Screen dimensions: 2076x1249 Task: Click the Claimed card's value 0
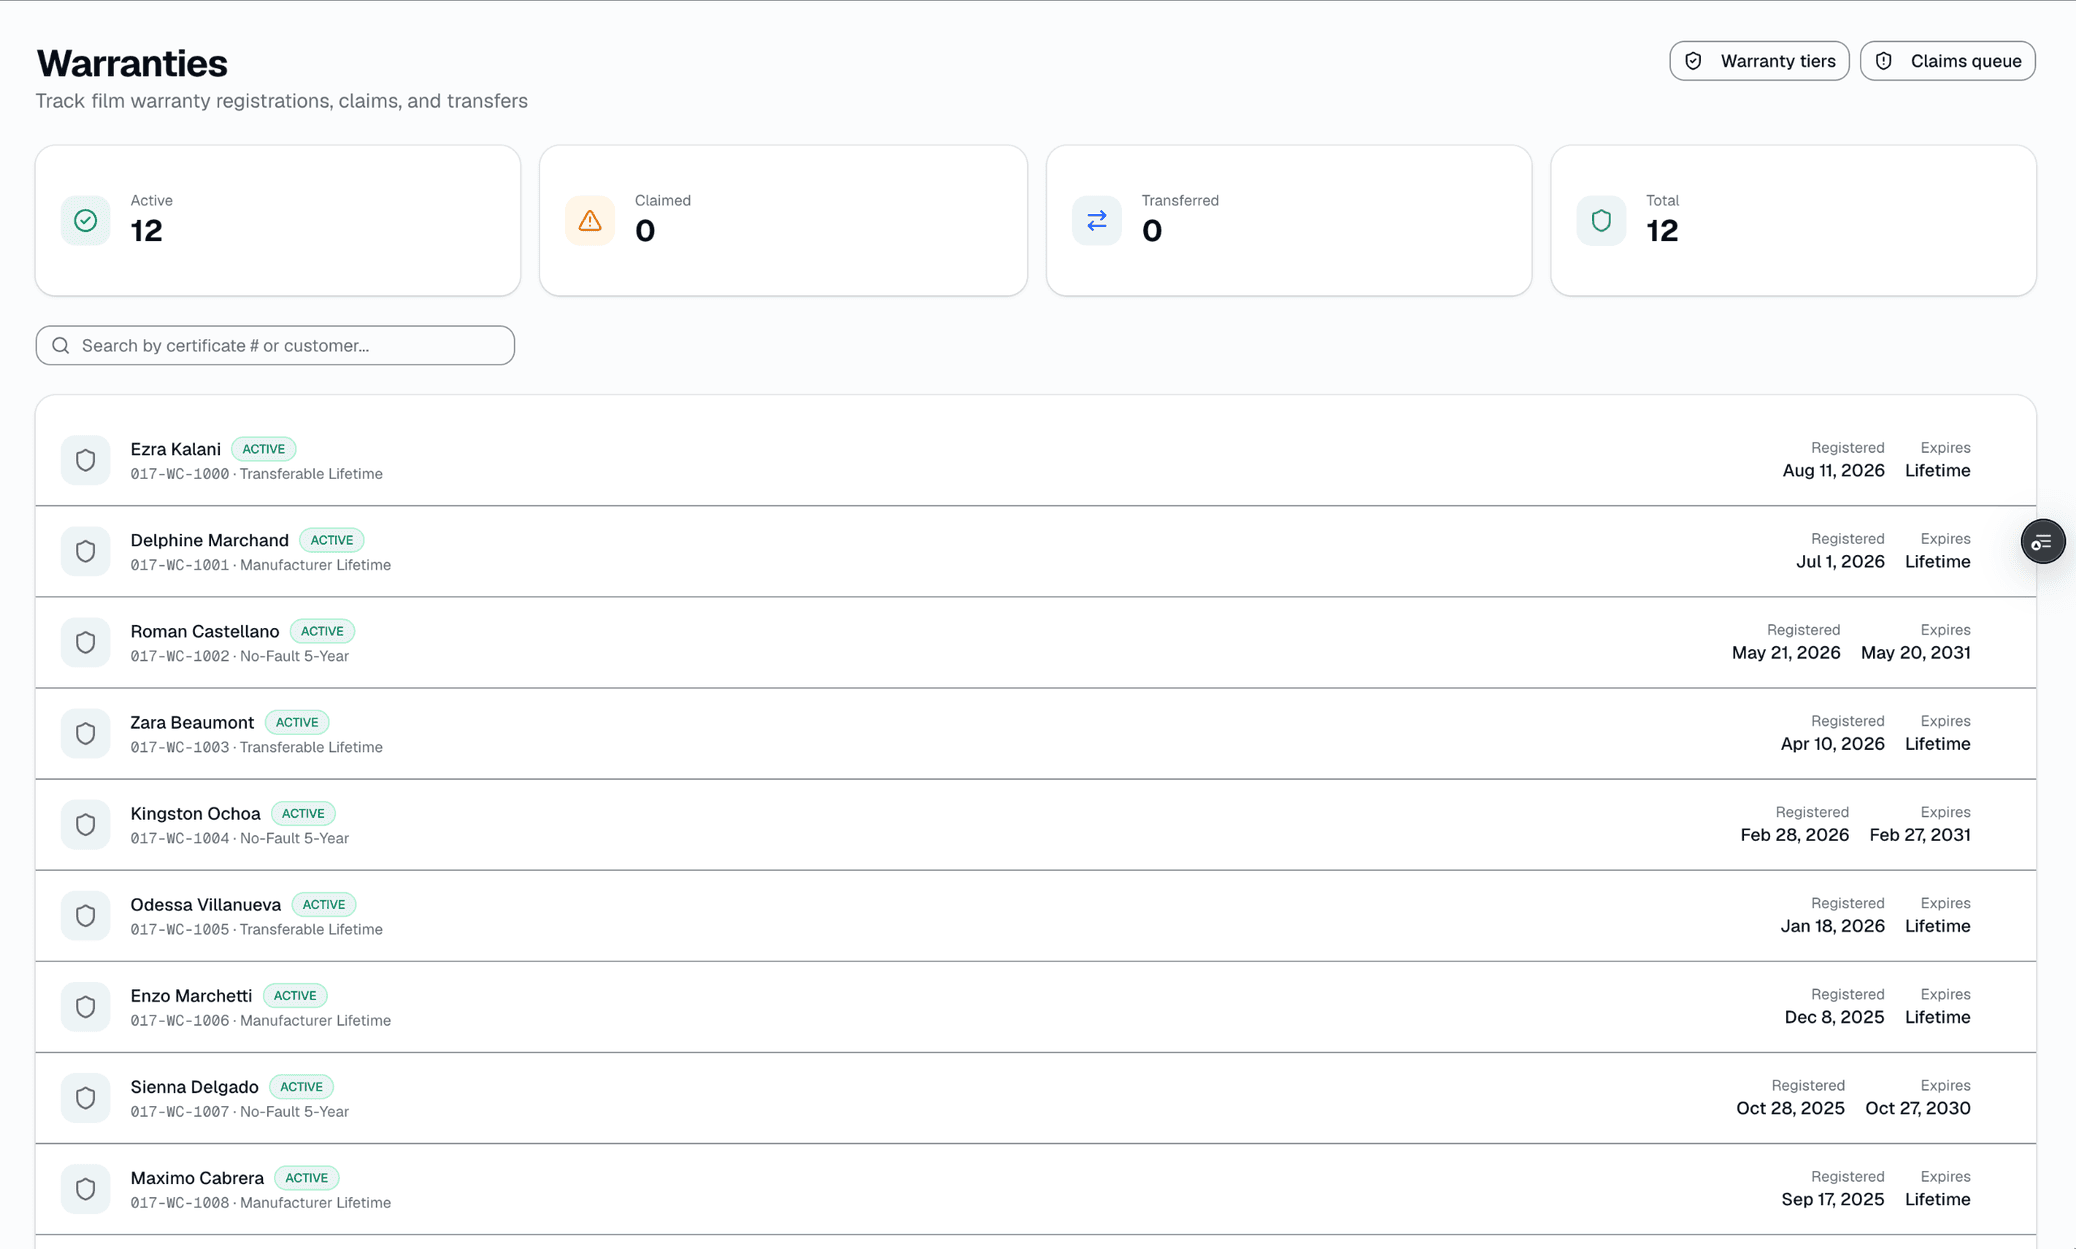point(645,230)
